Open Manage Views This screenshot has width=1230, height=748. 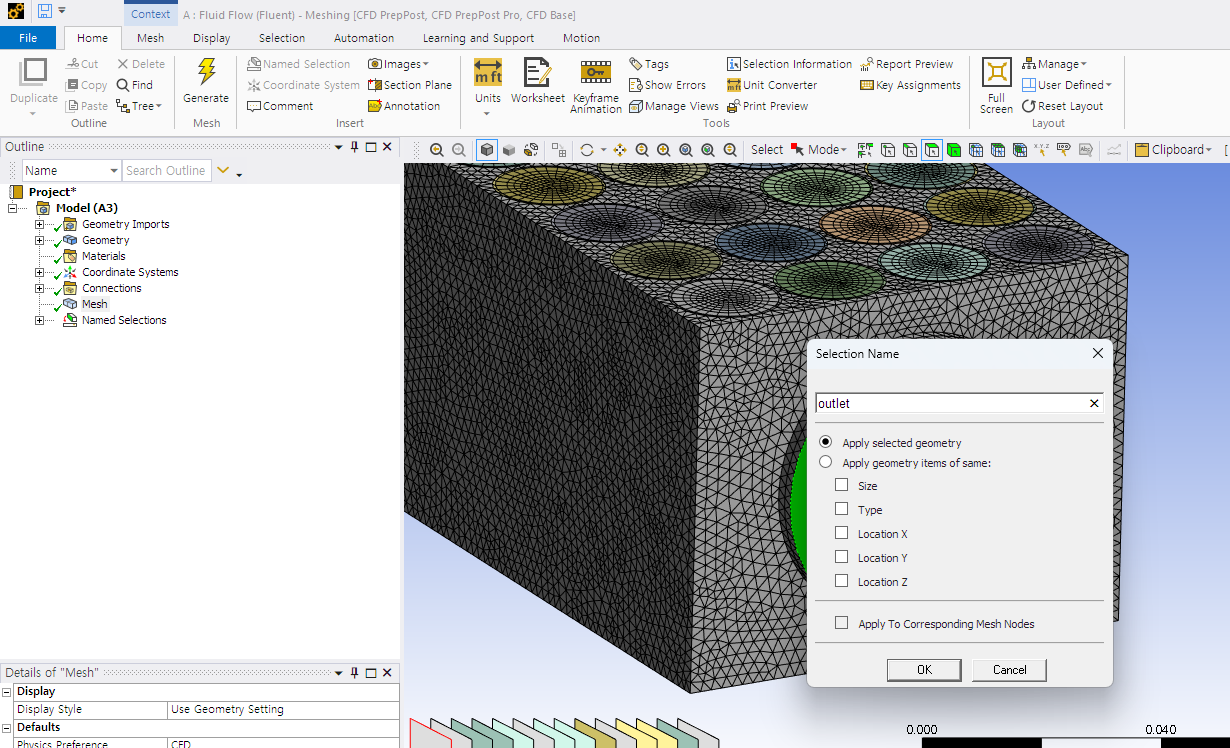[x=674, y=106]
